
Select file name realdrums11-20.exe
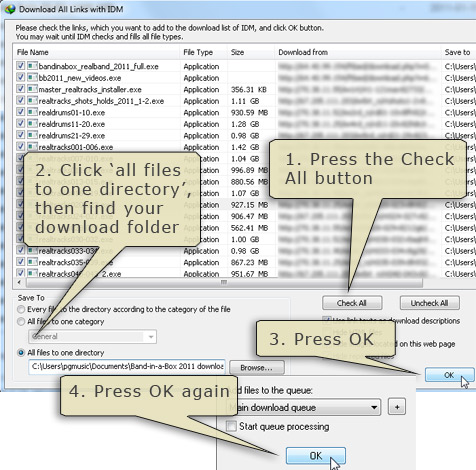coord(72,124)
